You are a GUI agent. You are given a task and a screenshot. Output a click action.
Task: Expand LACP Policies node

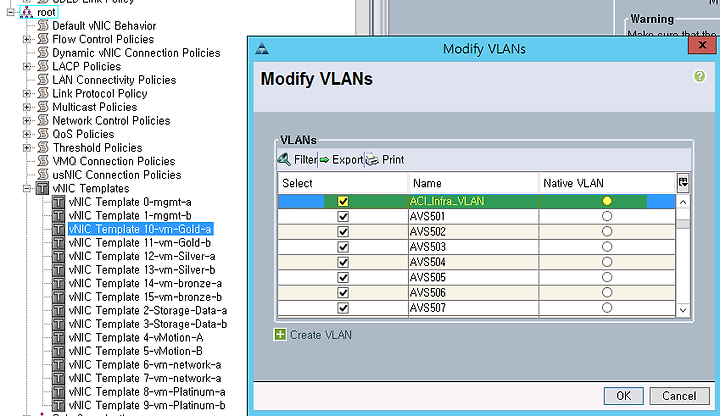tap(27, 67)
